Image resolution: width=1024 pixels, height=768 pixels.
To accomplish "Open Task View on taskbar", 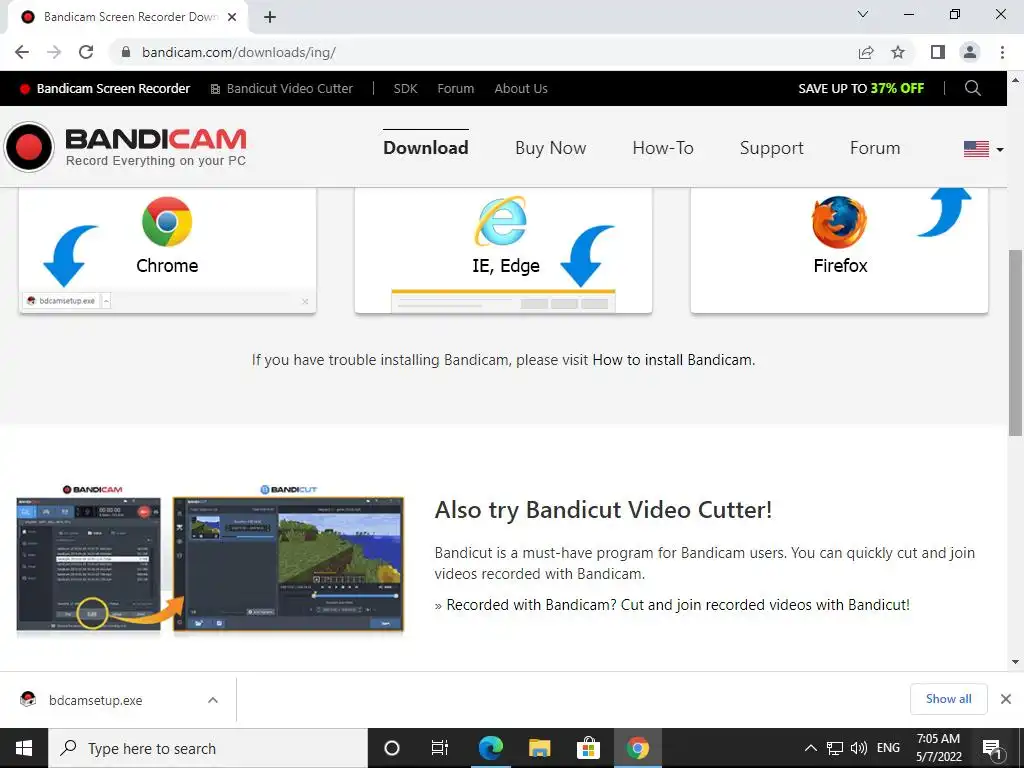I will coord(440,748).
